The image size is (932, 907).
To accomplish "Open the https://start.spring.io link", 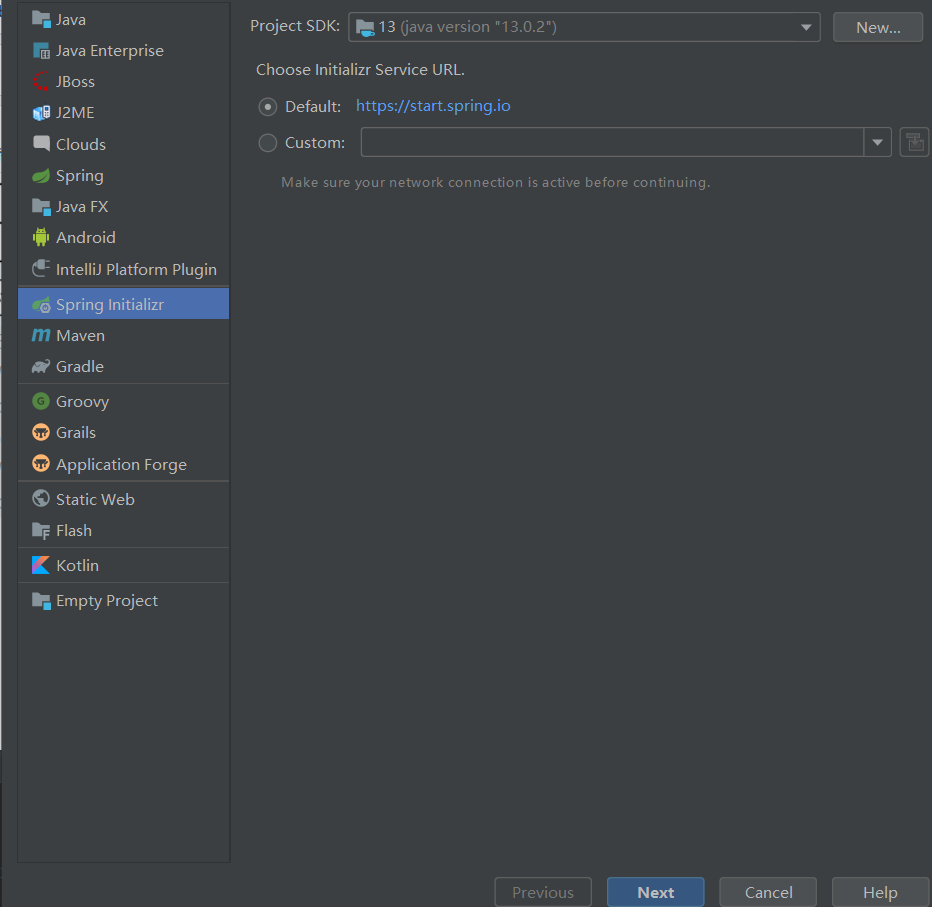I will coord(433,106).
